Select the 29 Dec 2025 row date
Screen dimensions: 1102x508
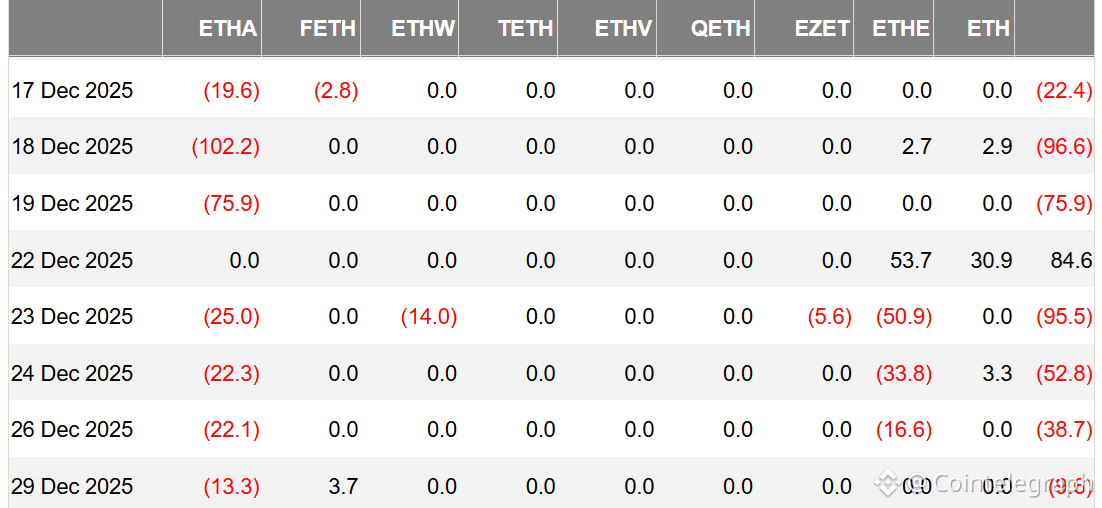72,487
